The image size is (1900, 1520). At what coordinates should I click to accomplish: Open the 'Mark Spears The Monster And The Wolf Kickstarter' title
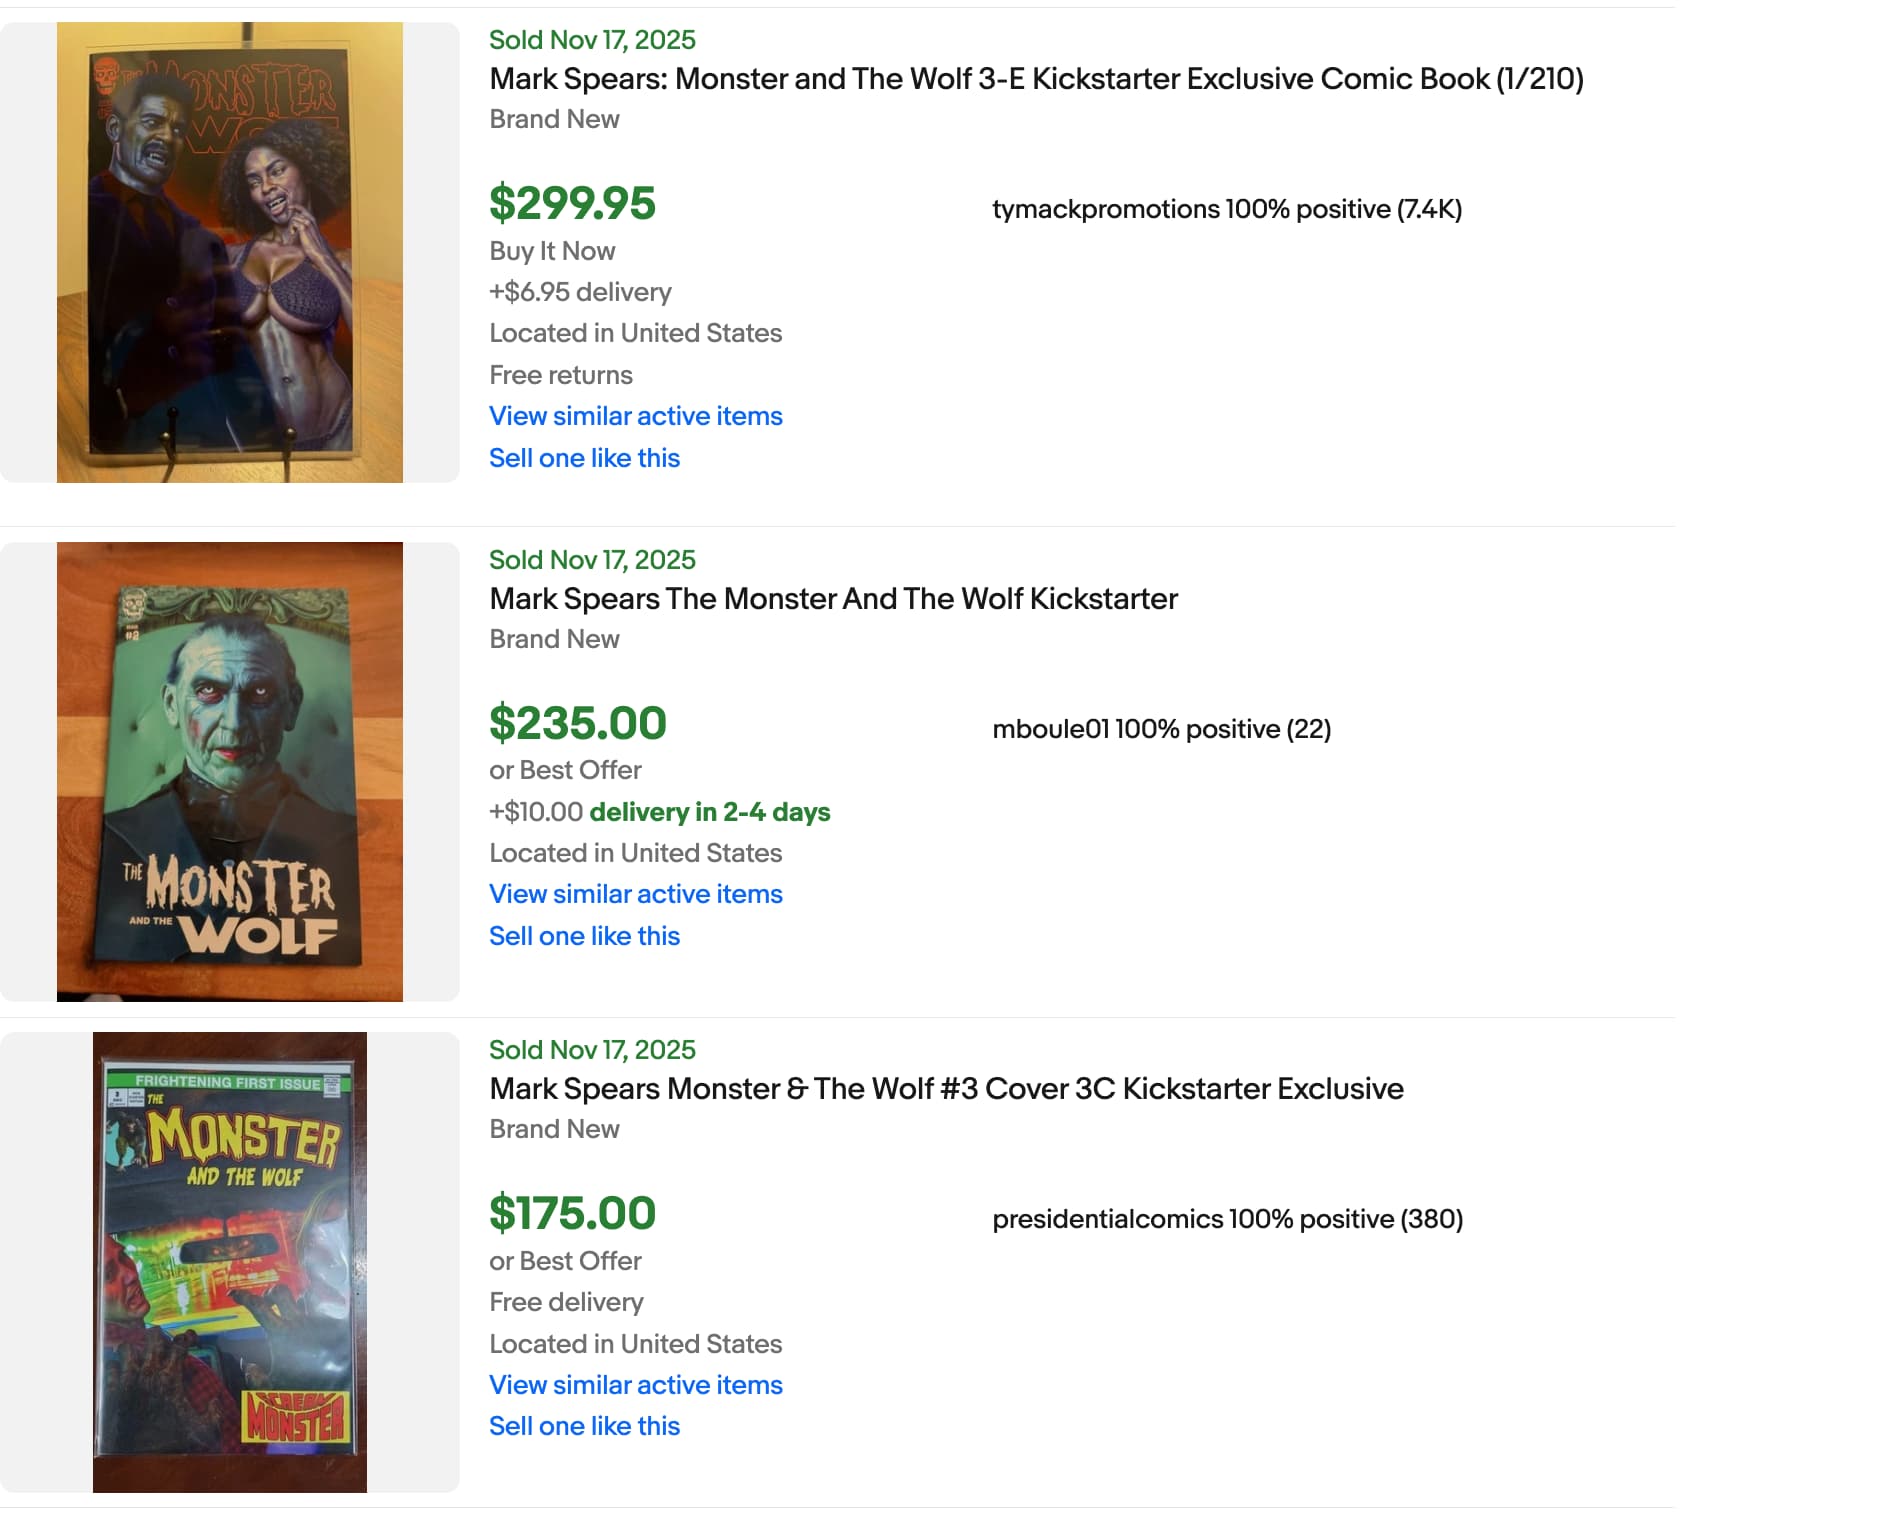833,599
